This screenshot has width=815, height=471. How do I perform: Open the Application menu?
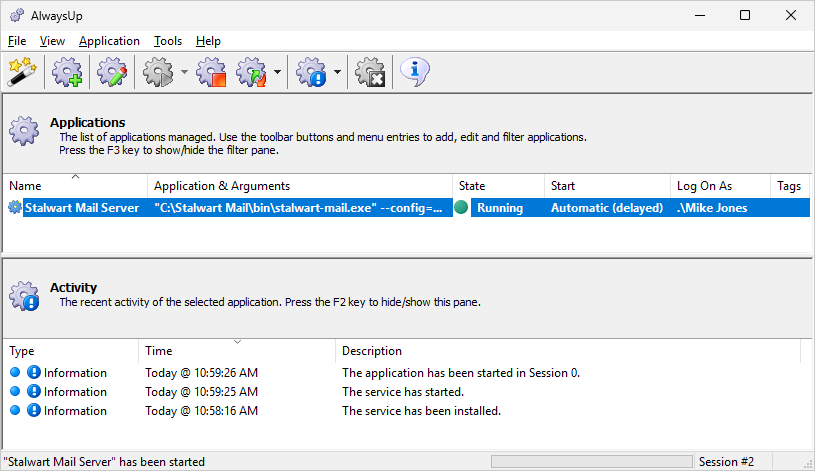(x=109, y=41)
